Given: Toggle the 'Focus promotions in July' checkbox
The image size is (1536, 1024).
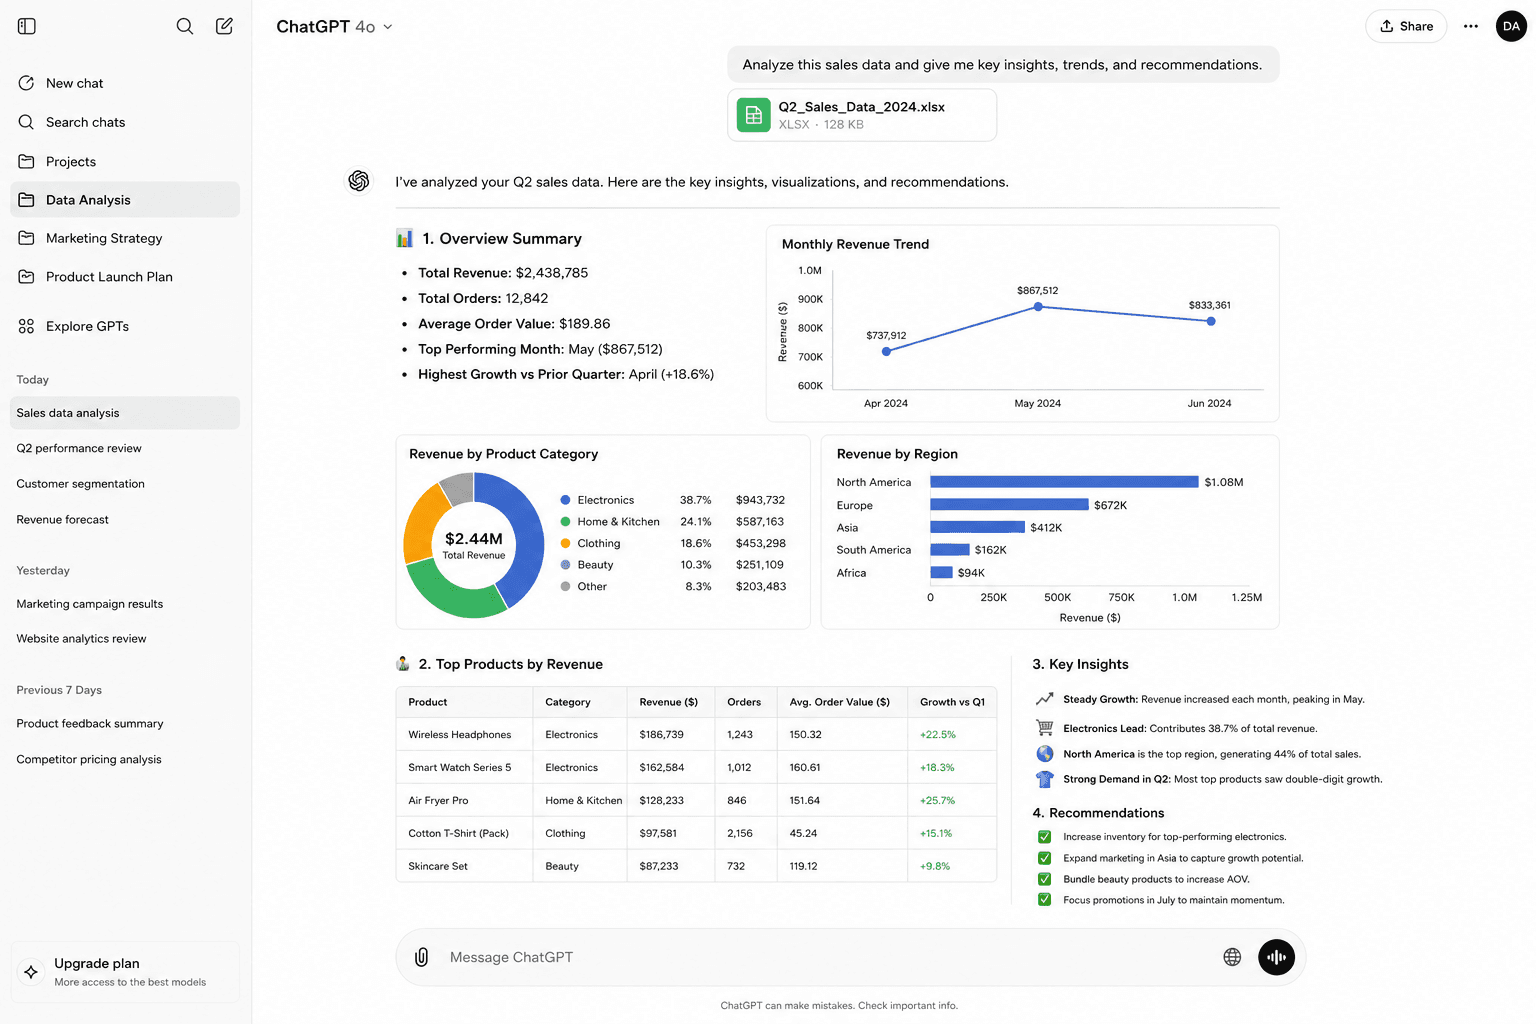Looking at the screenshot, I should [x=1045, y=900].
